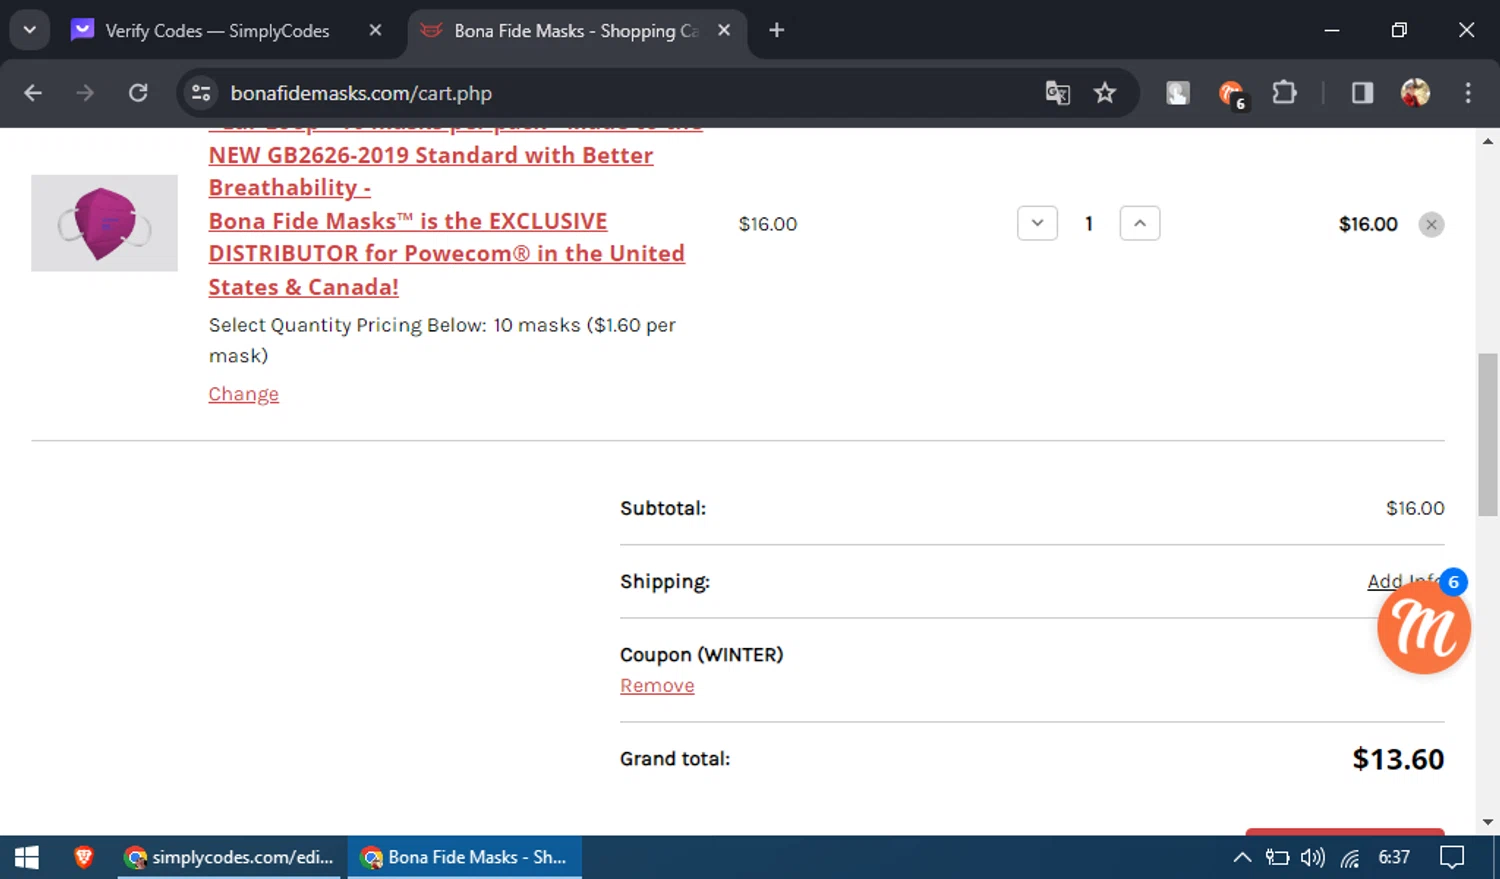Switch to Bona Fide Masks taskbar window
This screenshot has width=1500, height=879.
[465, 857]
